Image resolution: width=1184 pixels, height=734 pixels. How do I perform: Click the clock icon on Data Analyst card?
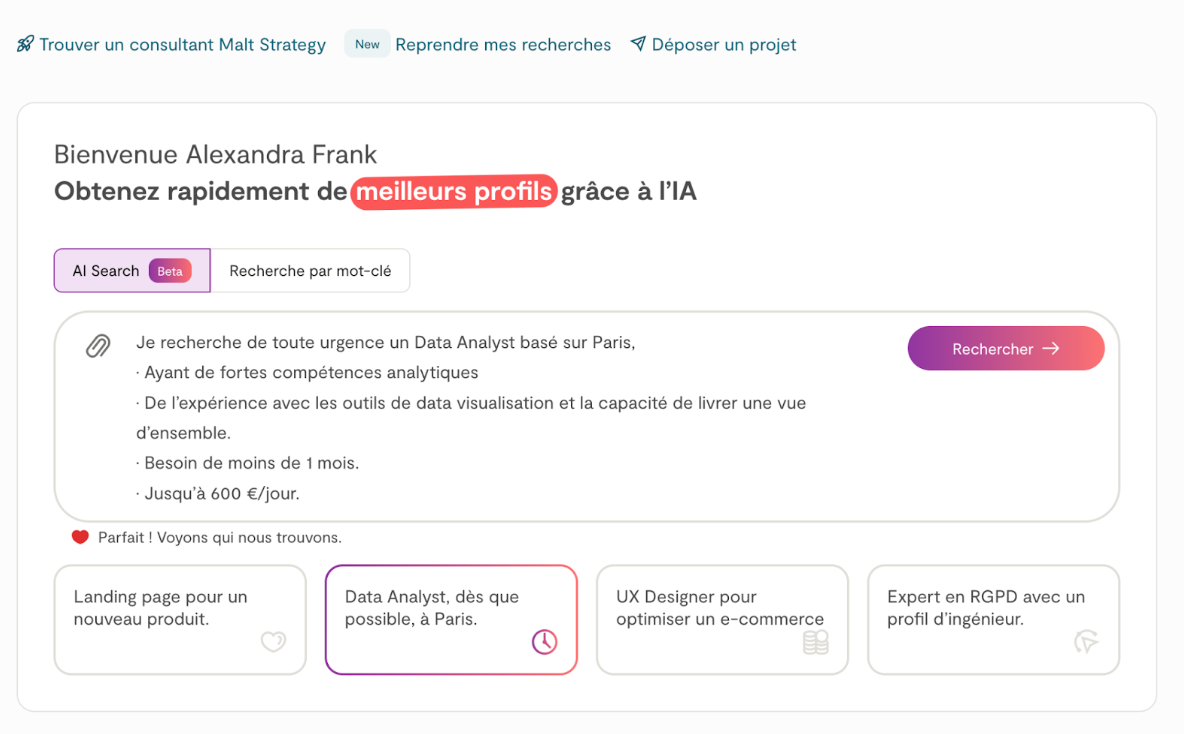pyautogui.click(x=544, y=642)
